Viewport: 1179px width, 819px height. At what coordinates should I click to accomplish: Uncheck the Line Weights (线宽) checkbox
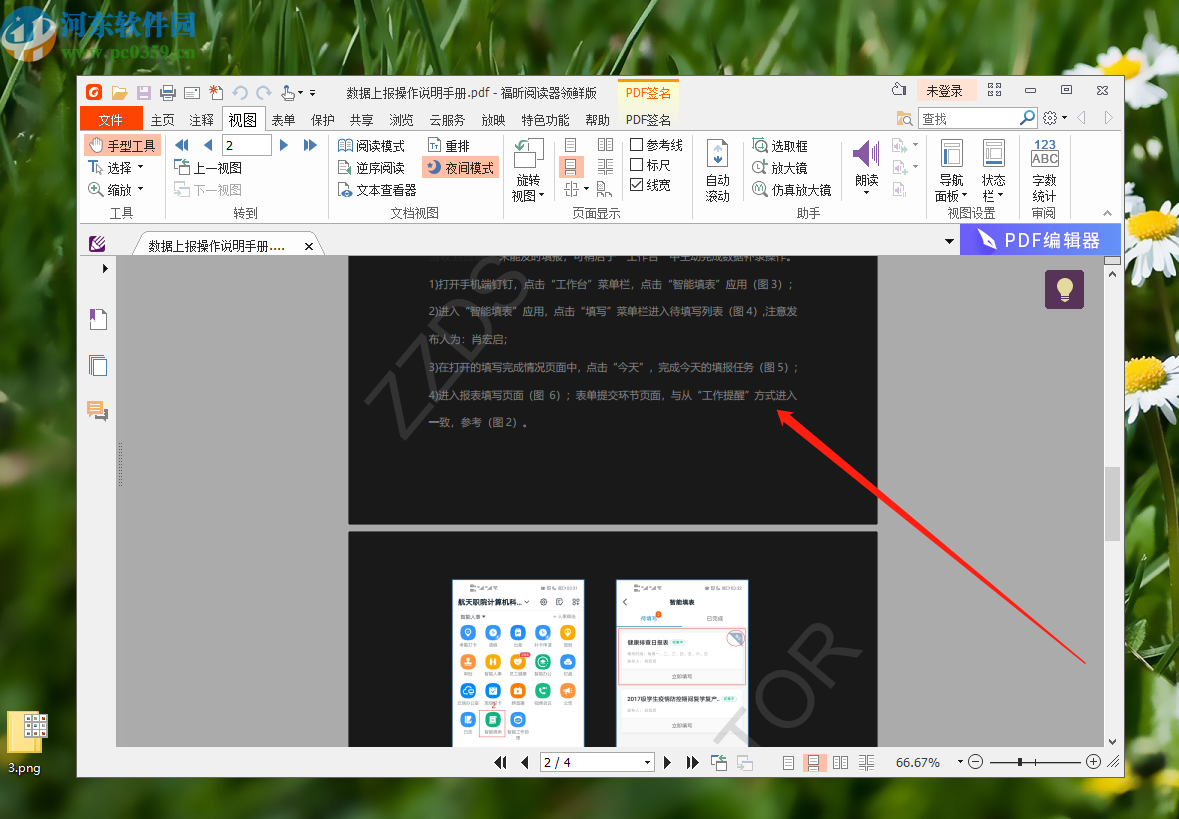click(637, 185)
